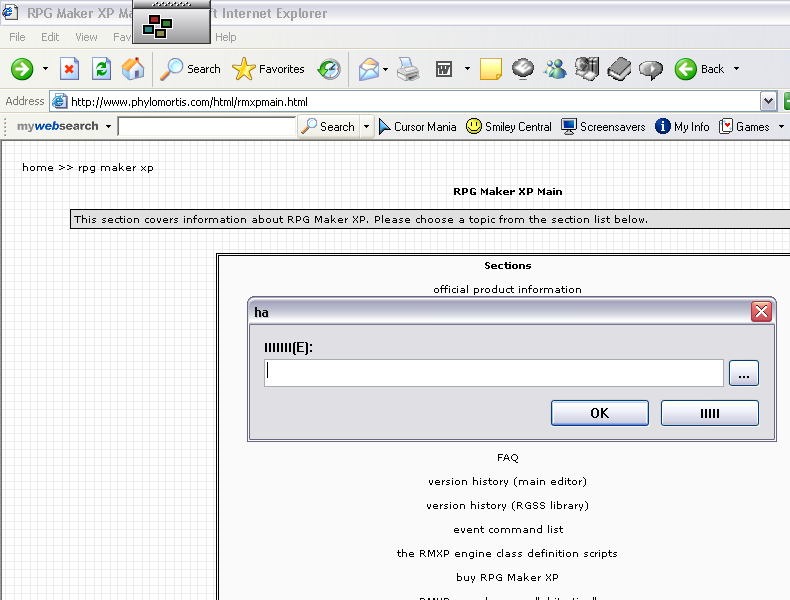Click the page icon in address bar

(x=59, y=101)
